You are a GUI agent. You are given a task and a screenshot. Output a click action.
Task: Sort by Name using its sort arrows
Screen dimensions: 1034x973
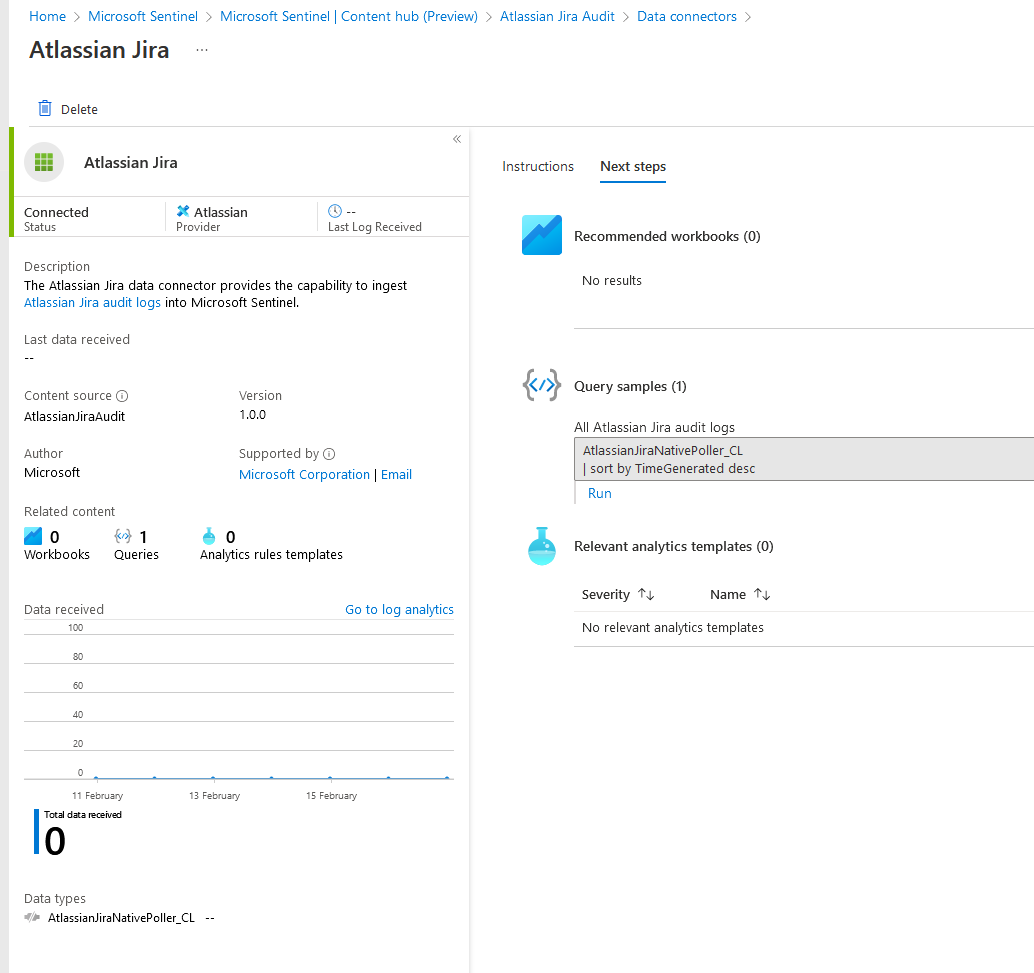762,594
